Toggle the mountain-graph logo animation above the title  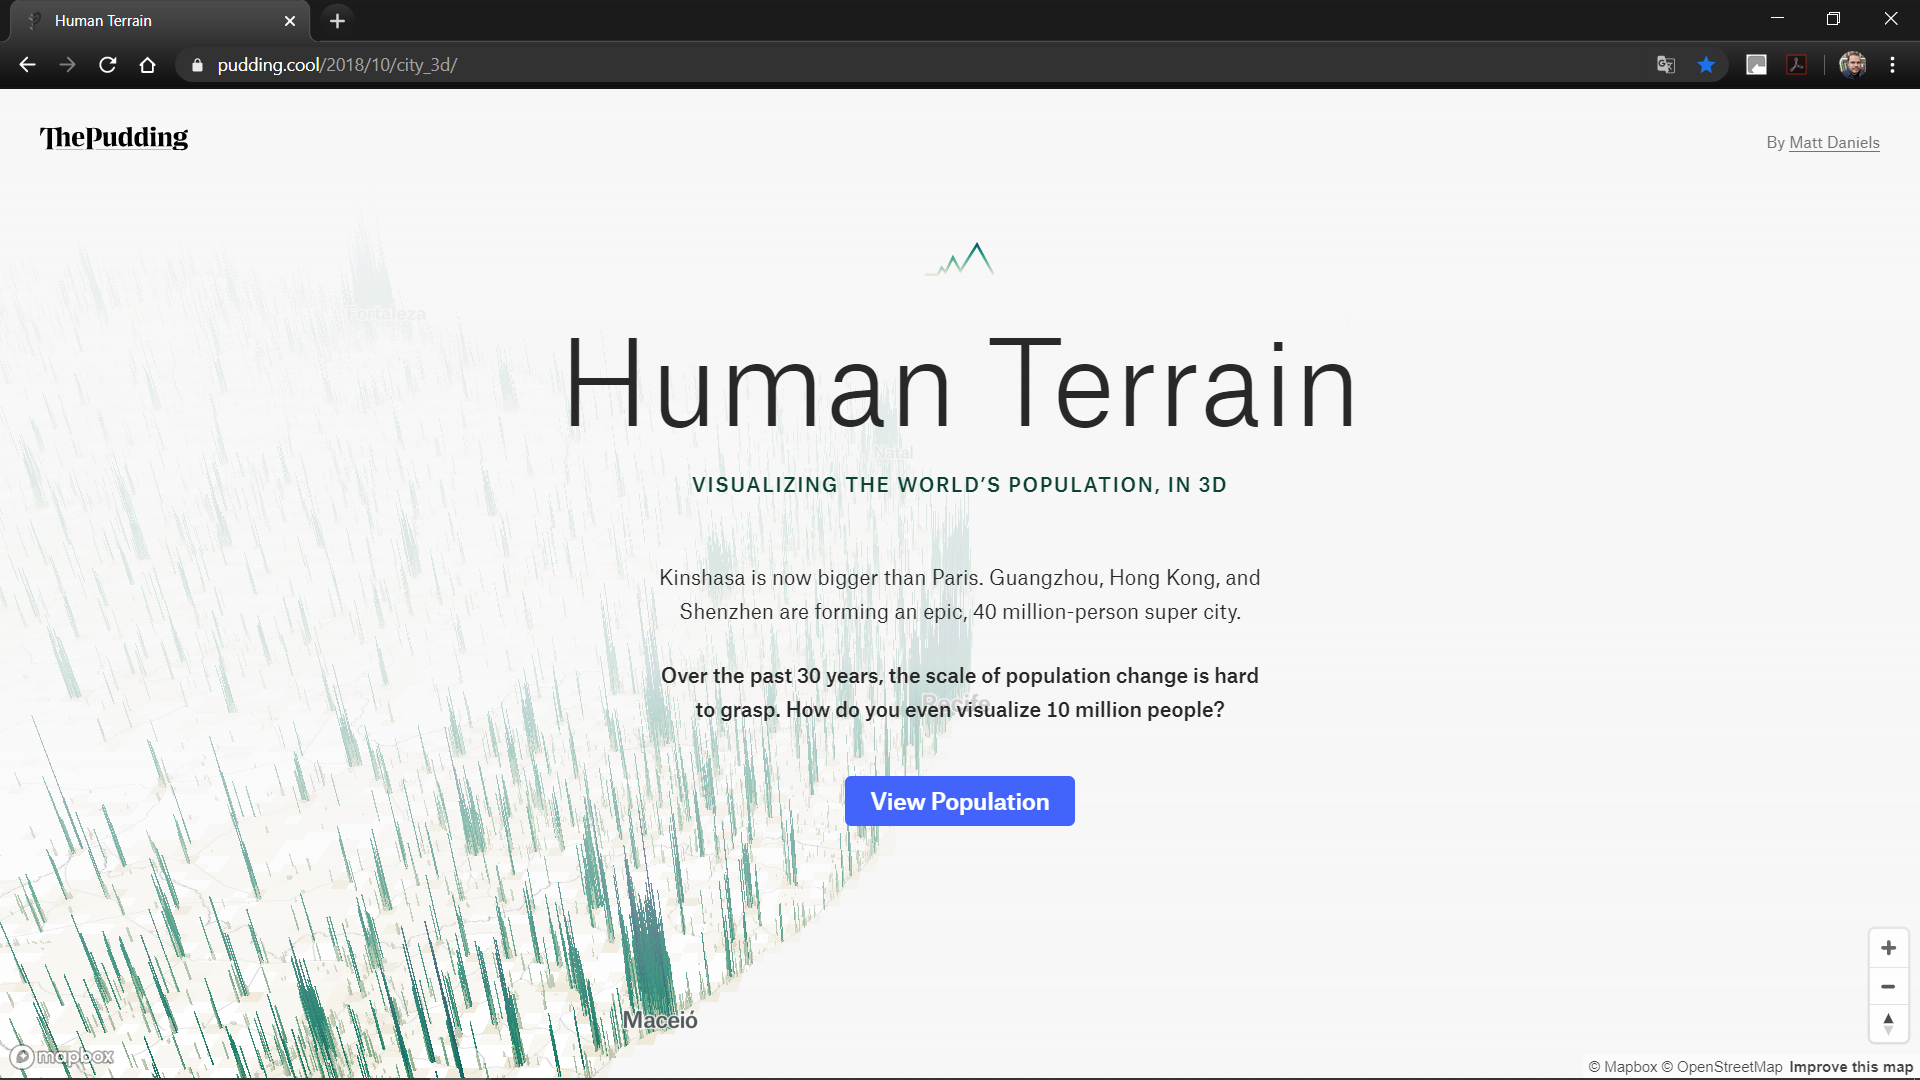coord(959,258)
